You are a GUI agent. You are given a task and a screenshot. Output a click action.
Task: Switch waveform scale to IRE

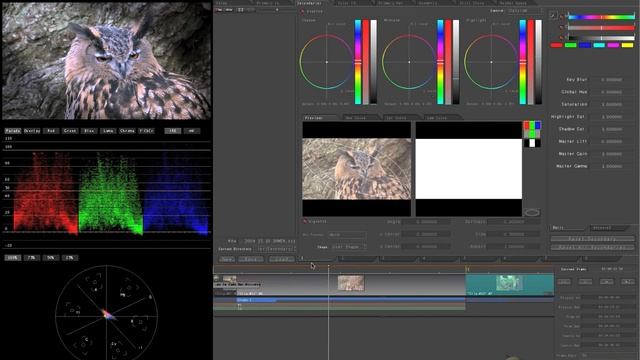point(172,131)
